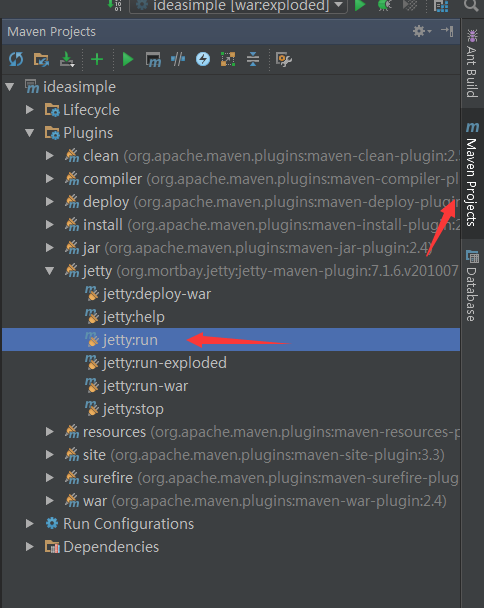Select the install plugin row
Image resolution: width=484 pixels, height=608 pixels.
231,225
